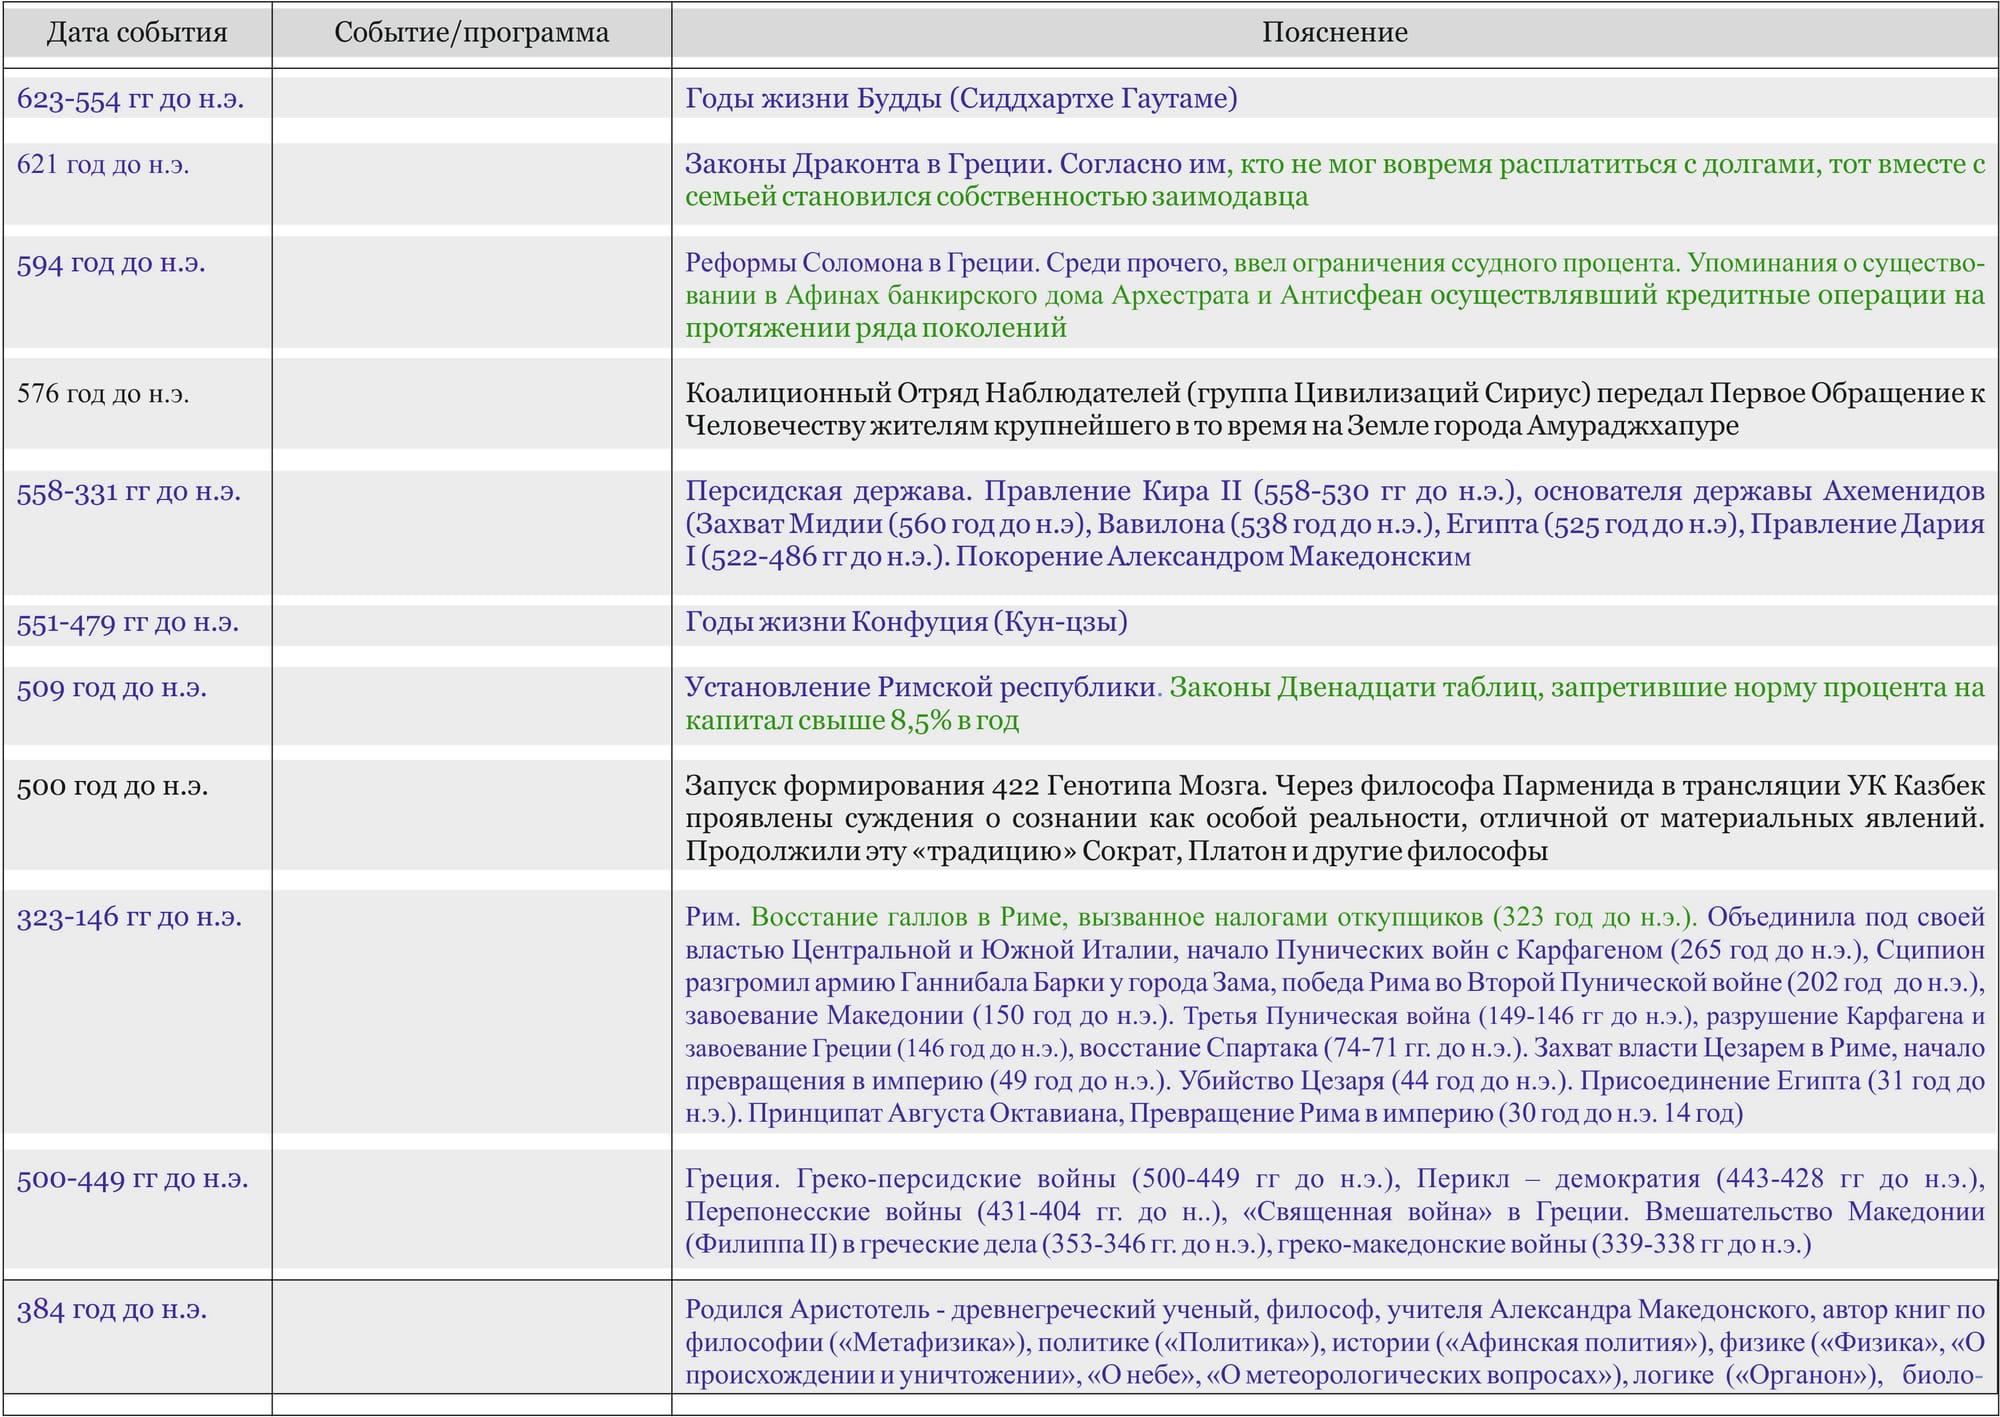Image resolution: width=2000 pixels, height=1417 pixels.
Task: Select the date cell '594 год до н.э.'
Action: [x=111, y=264]
